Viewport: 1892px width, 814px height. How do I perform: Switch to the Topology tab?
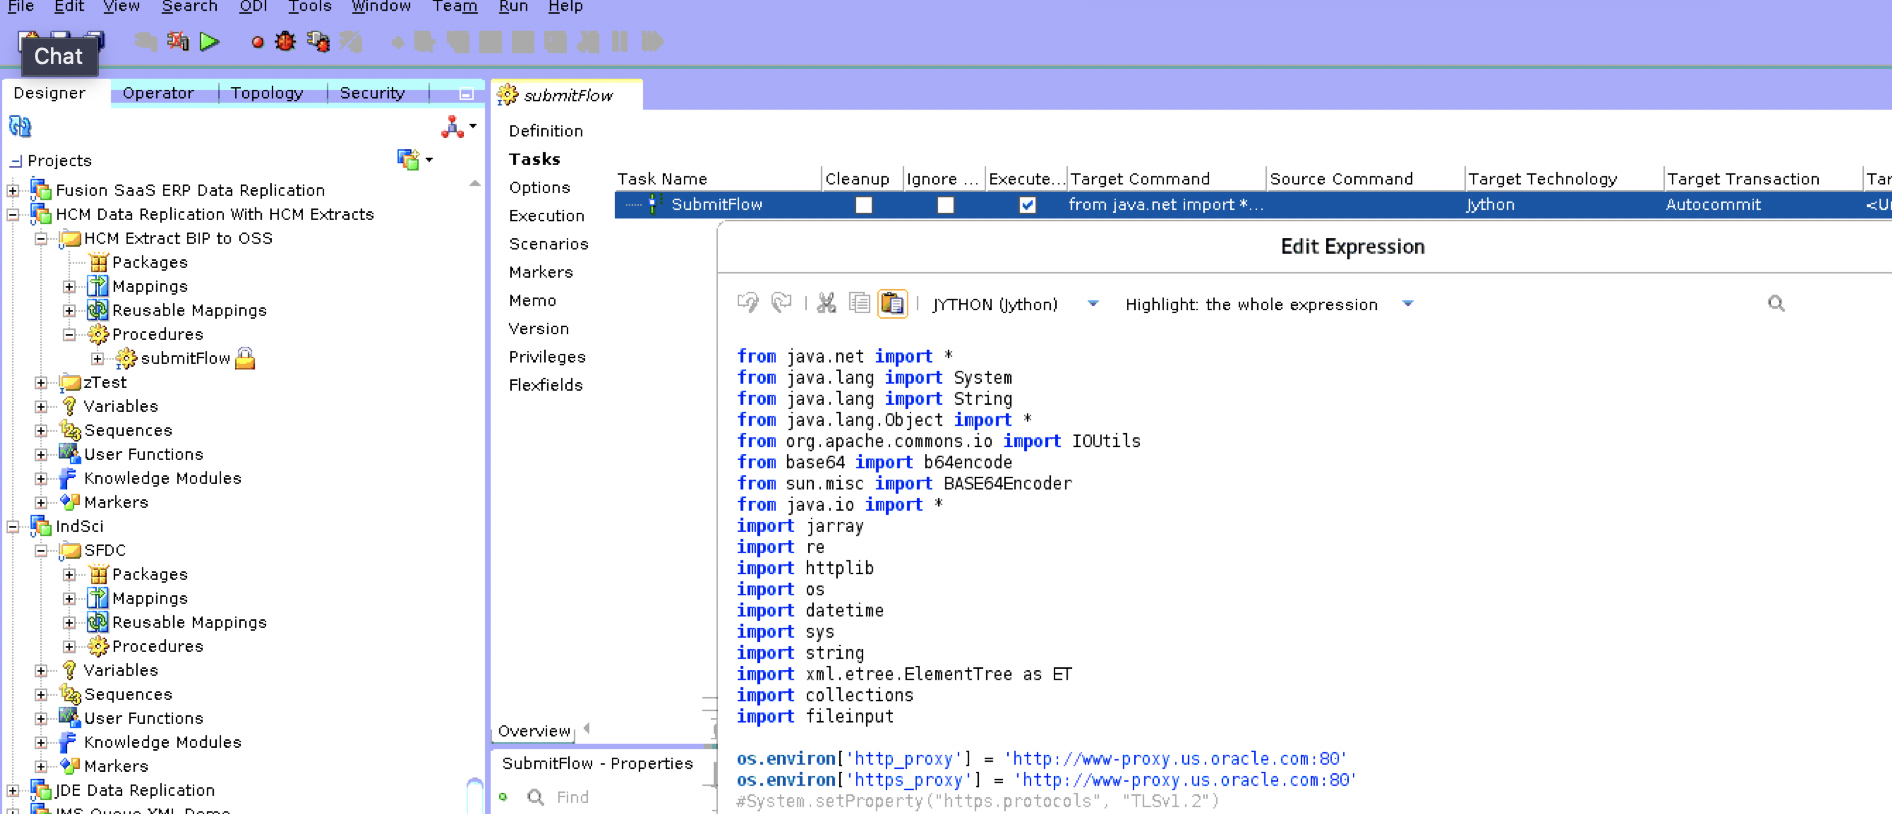266,93
